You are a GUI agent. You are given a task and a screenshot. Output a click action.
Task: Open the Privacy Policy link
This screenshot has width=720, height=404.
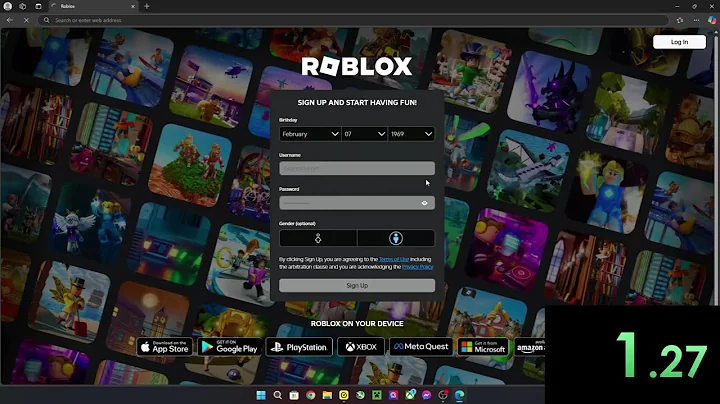[417, 267]
